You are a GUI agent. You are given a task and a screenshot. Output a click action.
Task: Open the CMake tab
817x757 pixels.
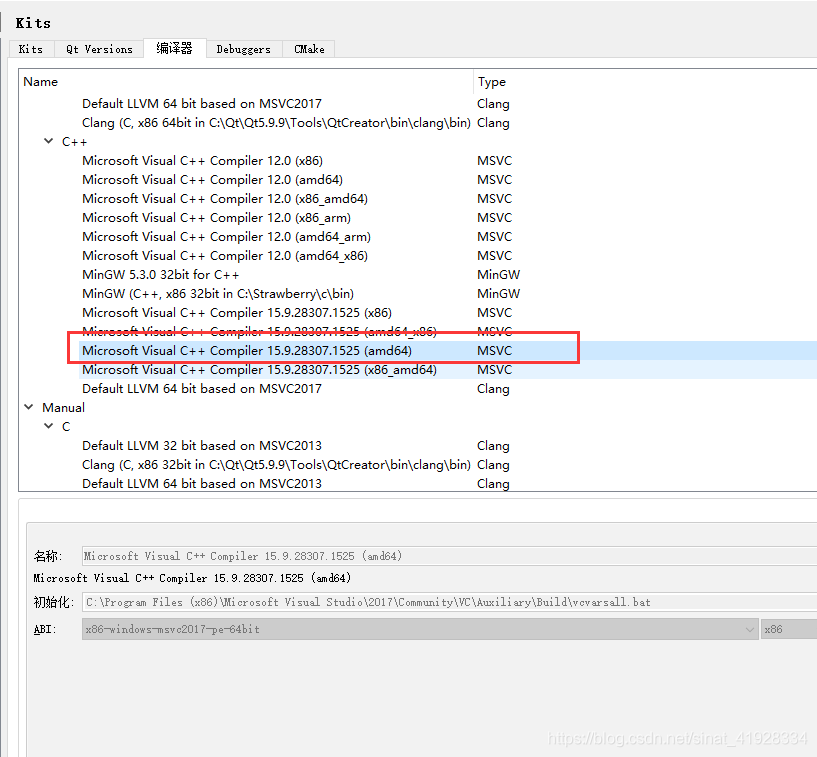308,48
